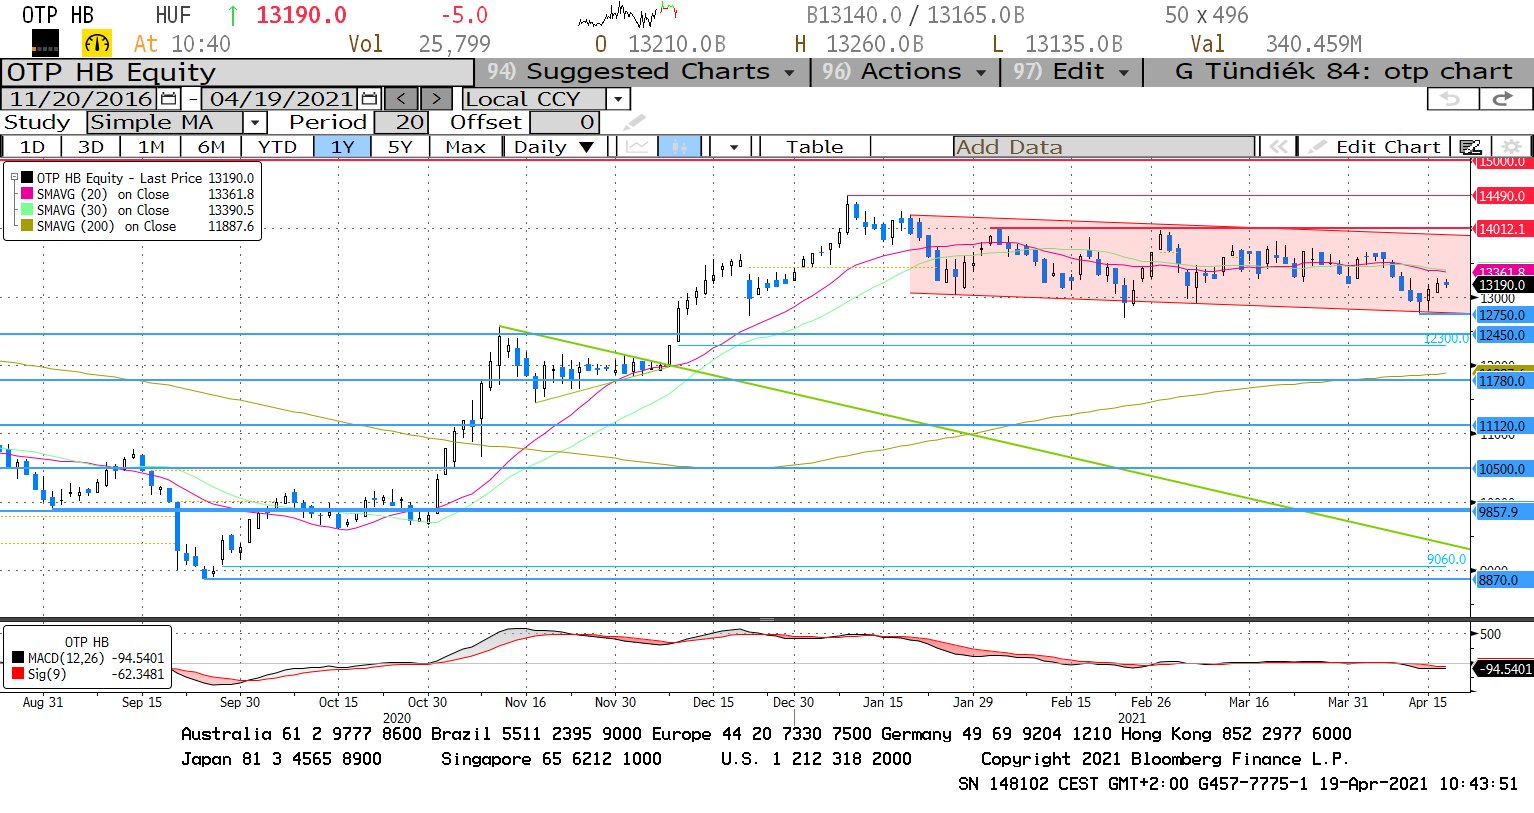Click the intraday sparkline mini chart
Viewport: 1534px width, 813px height.
click(628, 15)
